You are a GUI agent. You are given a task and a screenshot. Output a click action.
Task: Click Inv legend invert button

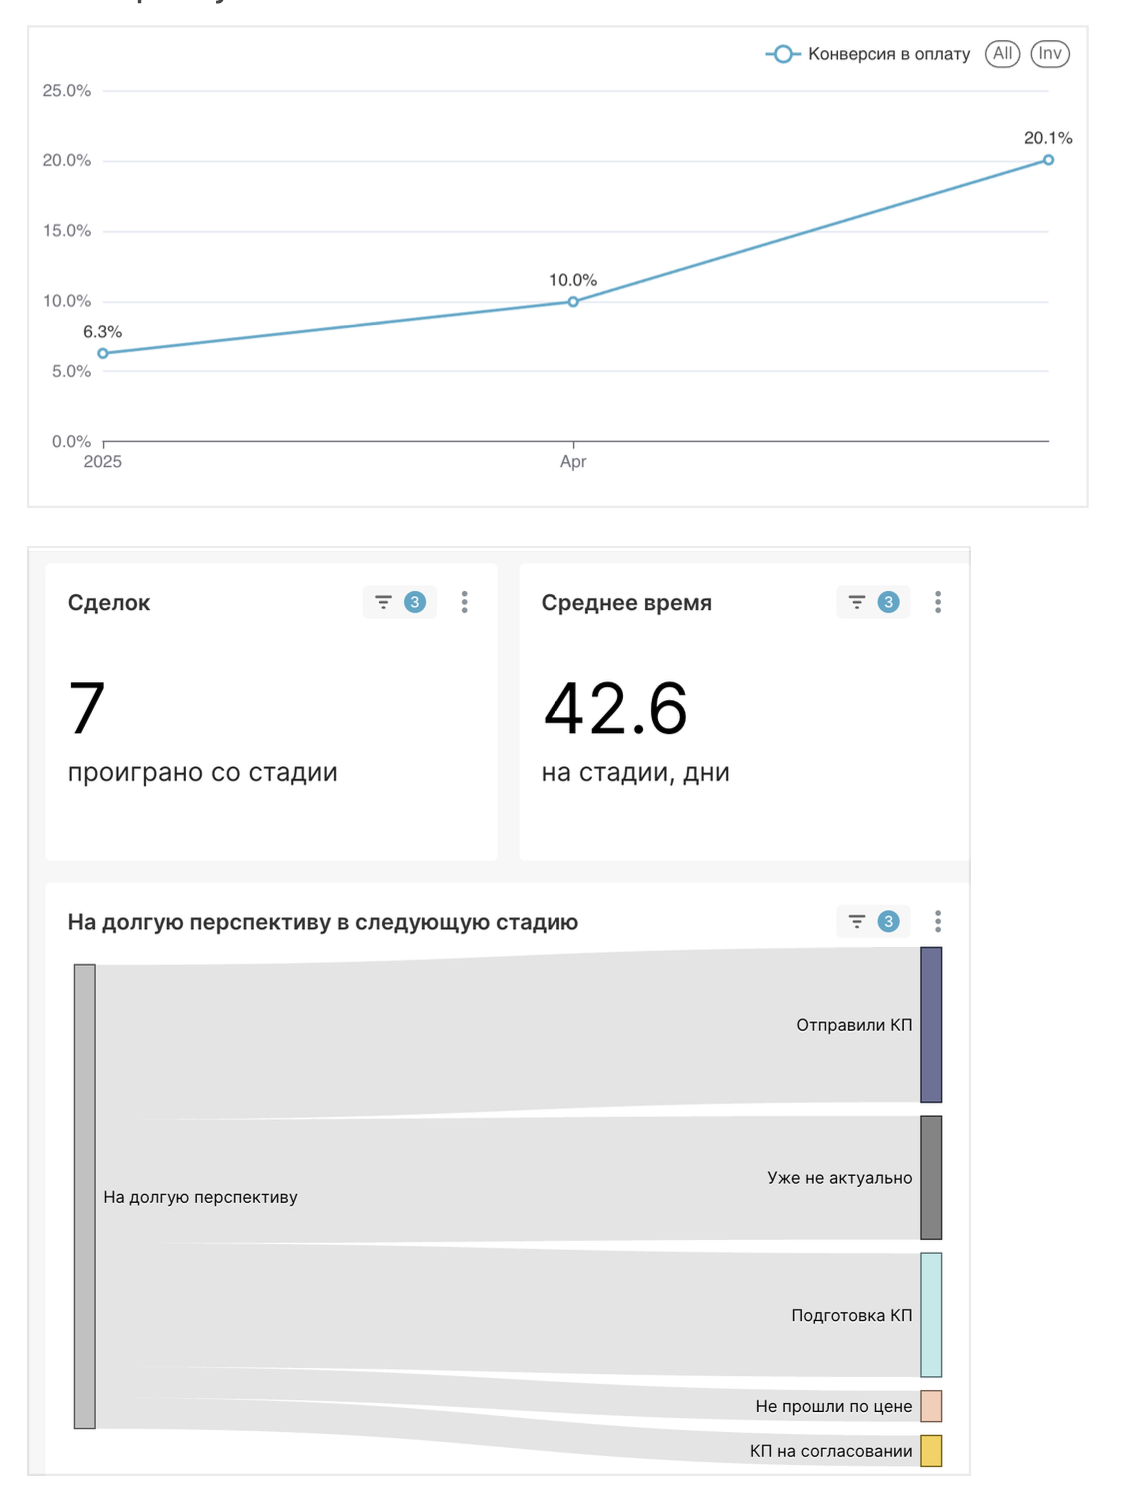click(x=1049, y=54)
